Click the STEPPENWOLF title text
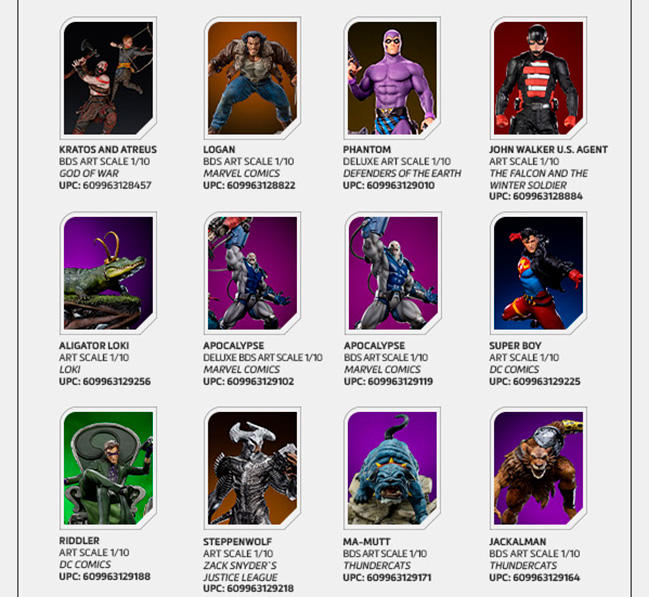The width and height of the screenshot is (649, 597). (238, 542)
